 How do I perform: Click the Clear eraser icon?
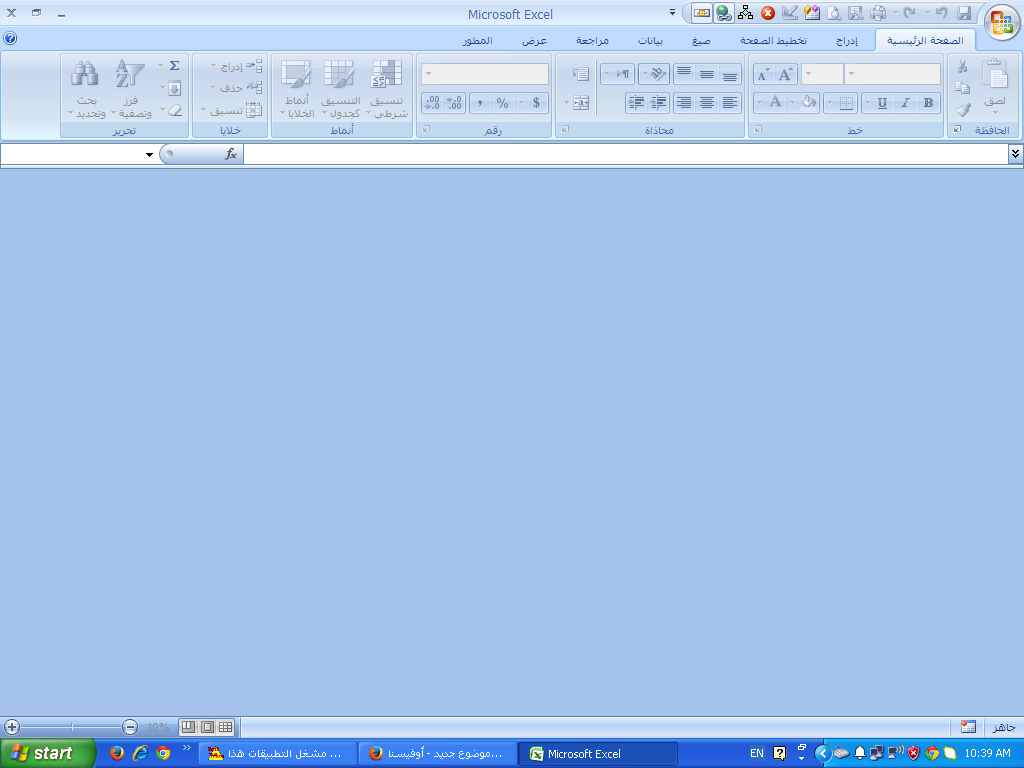click(x=174, y=110)
